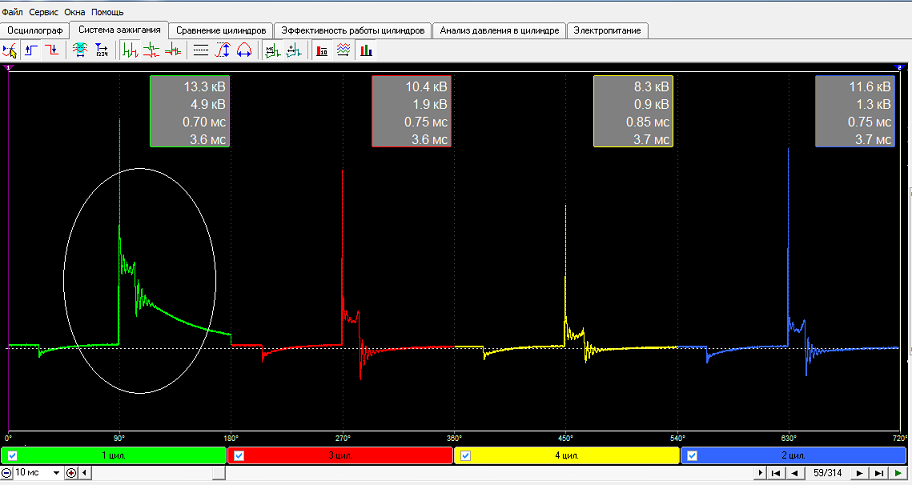Click the 59/314 frame counter
912x485 pixels.
(x=828, y=473)
